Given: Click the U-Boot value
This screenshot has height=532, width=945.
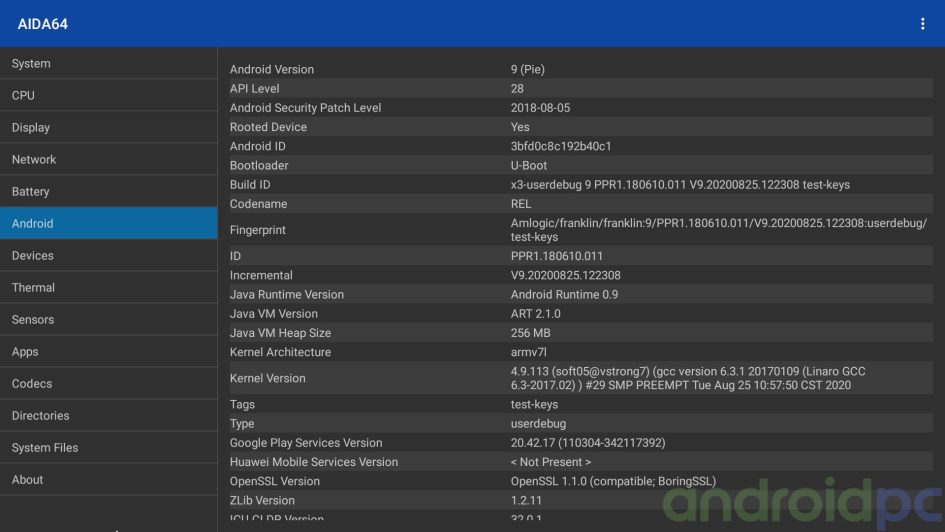Looking at the screenshot, I should [x=529, y=166].
